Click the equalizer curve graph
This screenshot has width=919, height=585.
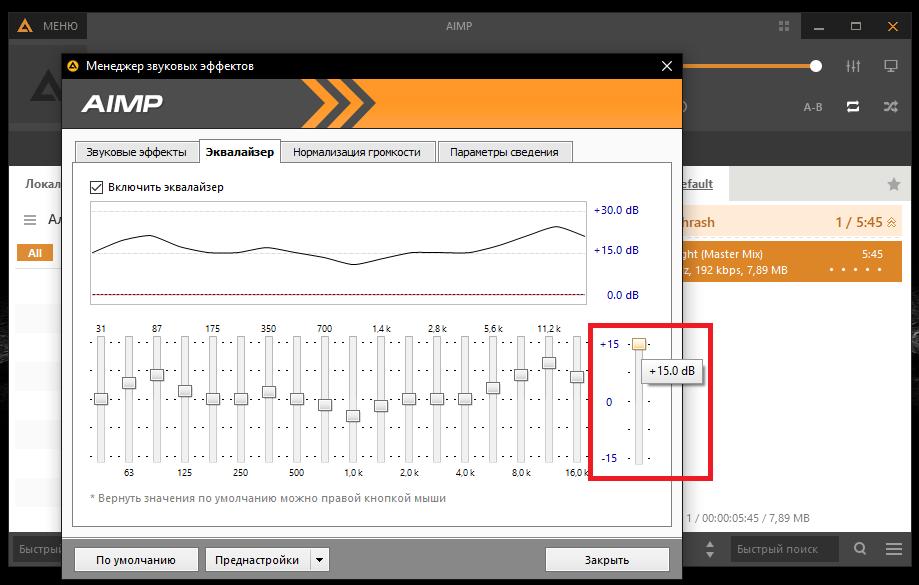point(338,253)
